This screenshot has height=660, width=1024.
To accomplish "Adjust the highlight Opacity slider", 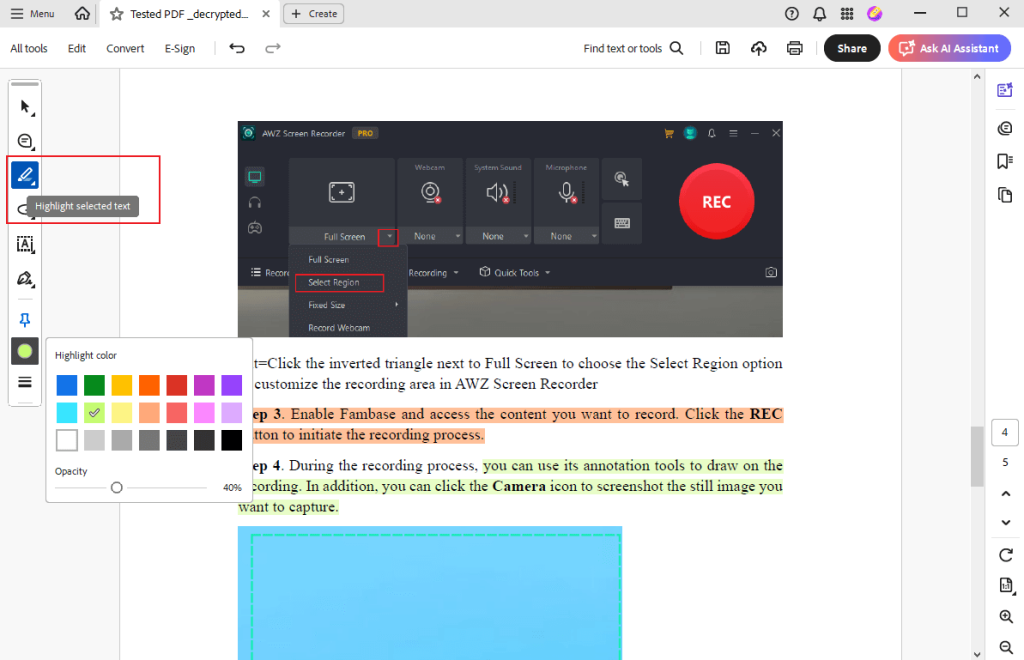I will coord(116,487).
